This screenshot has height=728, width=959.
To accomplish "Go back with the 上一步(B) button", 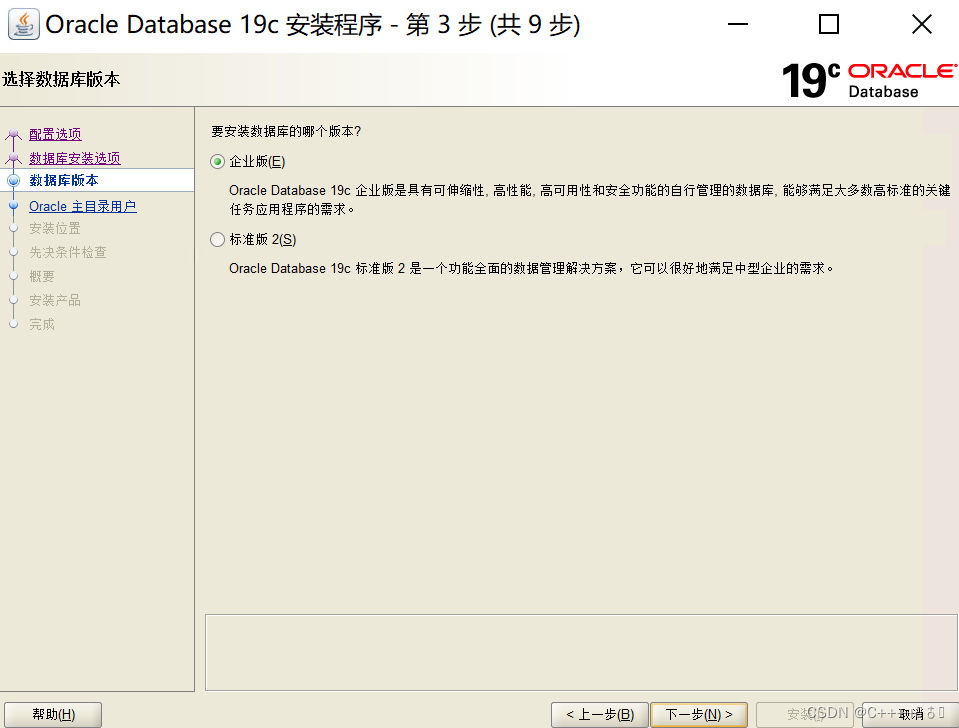I will point(599,715).
